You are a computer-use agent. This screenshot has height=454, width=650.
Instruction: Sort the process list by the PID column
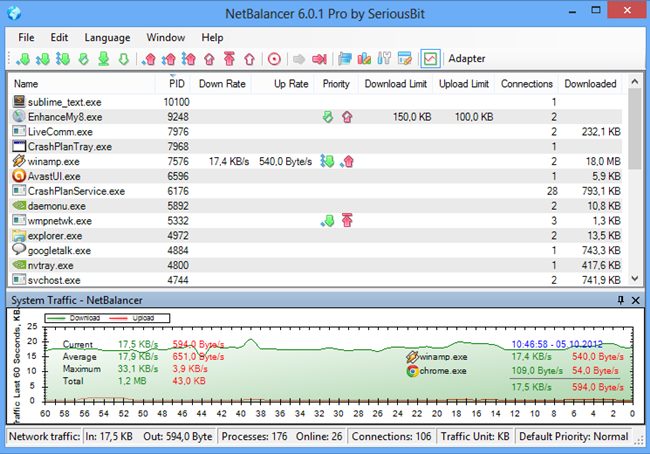[x=176, y=84]
